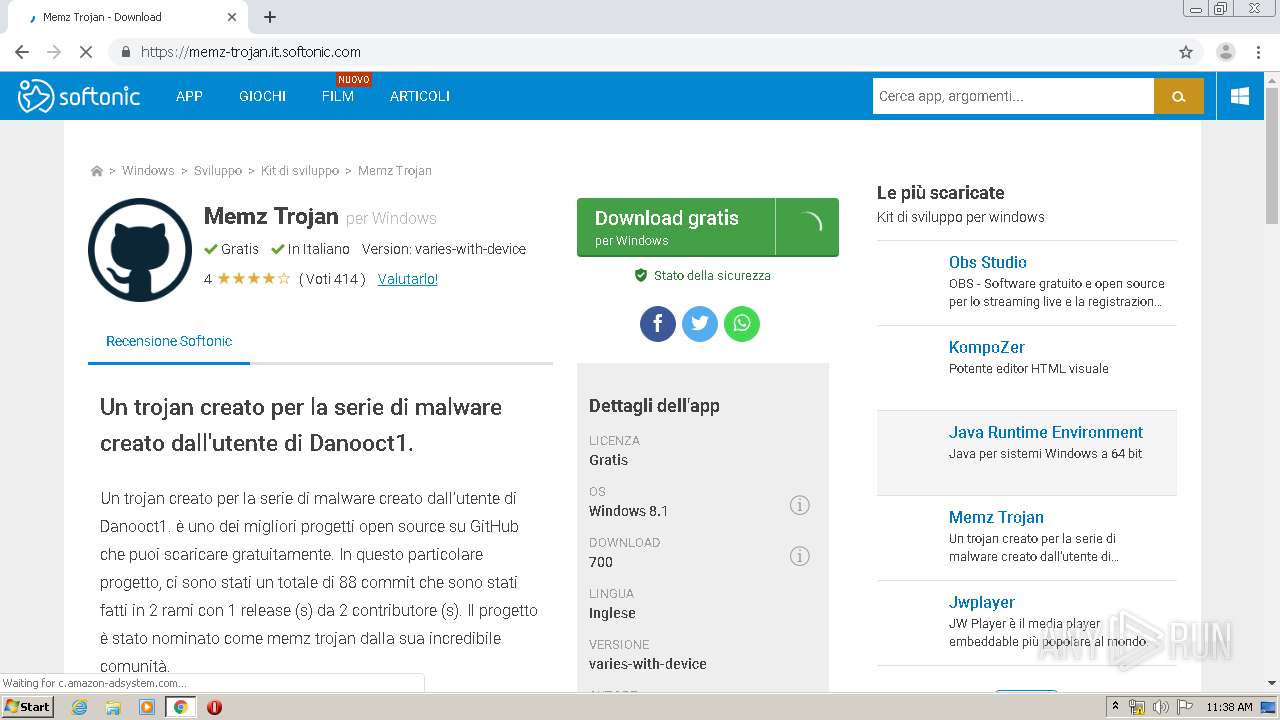Click the info icon next to Windows 8.1
Image resolution: width=1280 pixels, height=720 pixels.
pyautogui.click(x=799, y=505)
